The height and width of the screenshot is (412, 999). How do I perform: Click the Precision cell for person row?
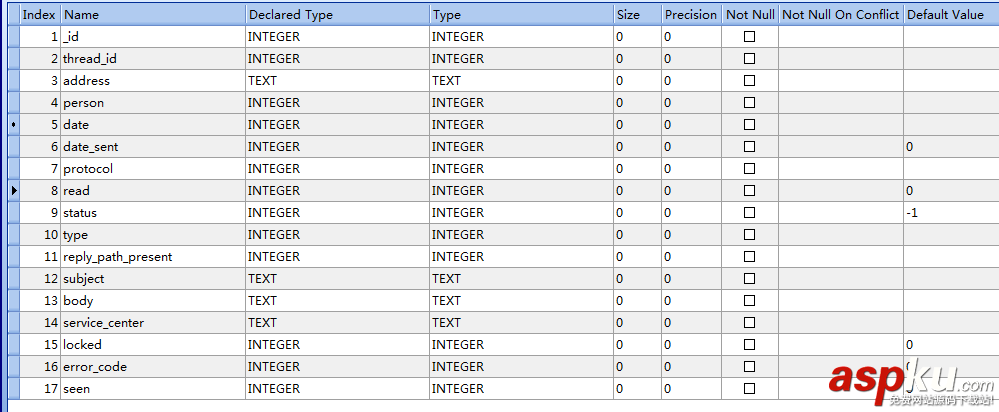(691, 103)
